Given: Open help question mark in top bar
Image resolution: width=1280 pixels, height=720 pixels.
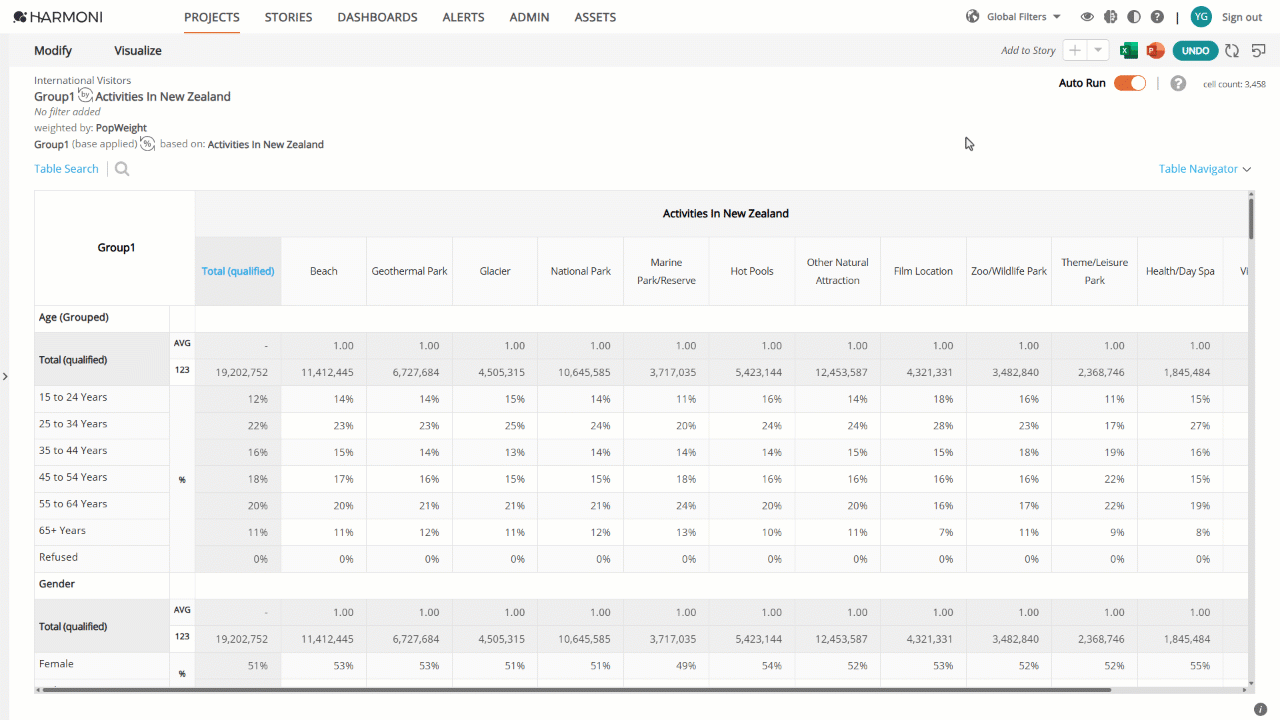Looking at the screenshot, I should pos(1157,17).
